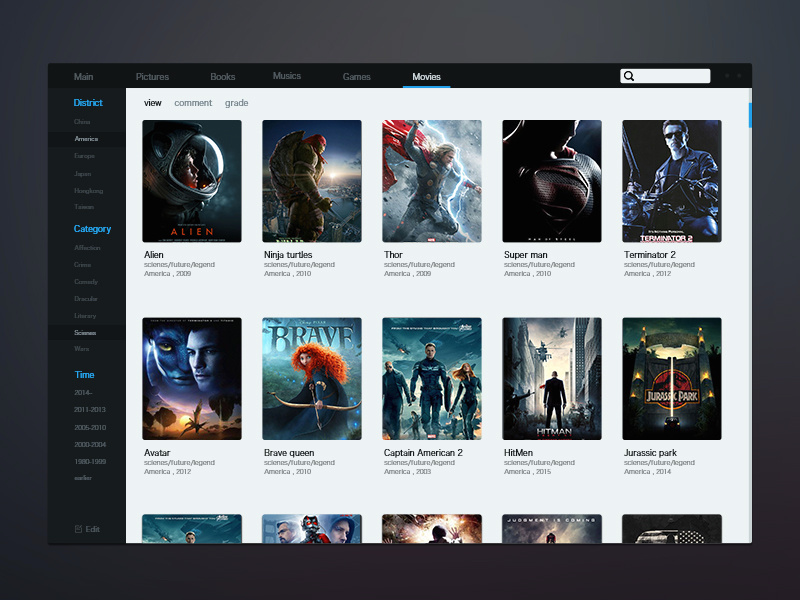This screenshot has width=800, height=600.
Task: Select Japan in District list
Action: 83,173
